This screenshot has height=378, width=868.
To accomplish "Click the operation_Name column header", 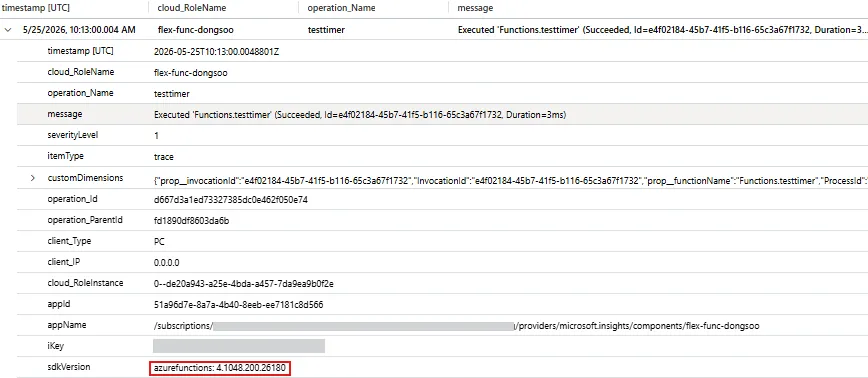I will (x=341, y=8).
